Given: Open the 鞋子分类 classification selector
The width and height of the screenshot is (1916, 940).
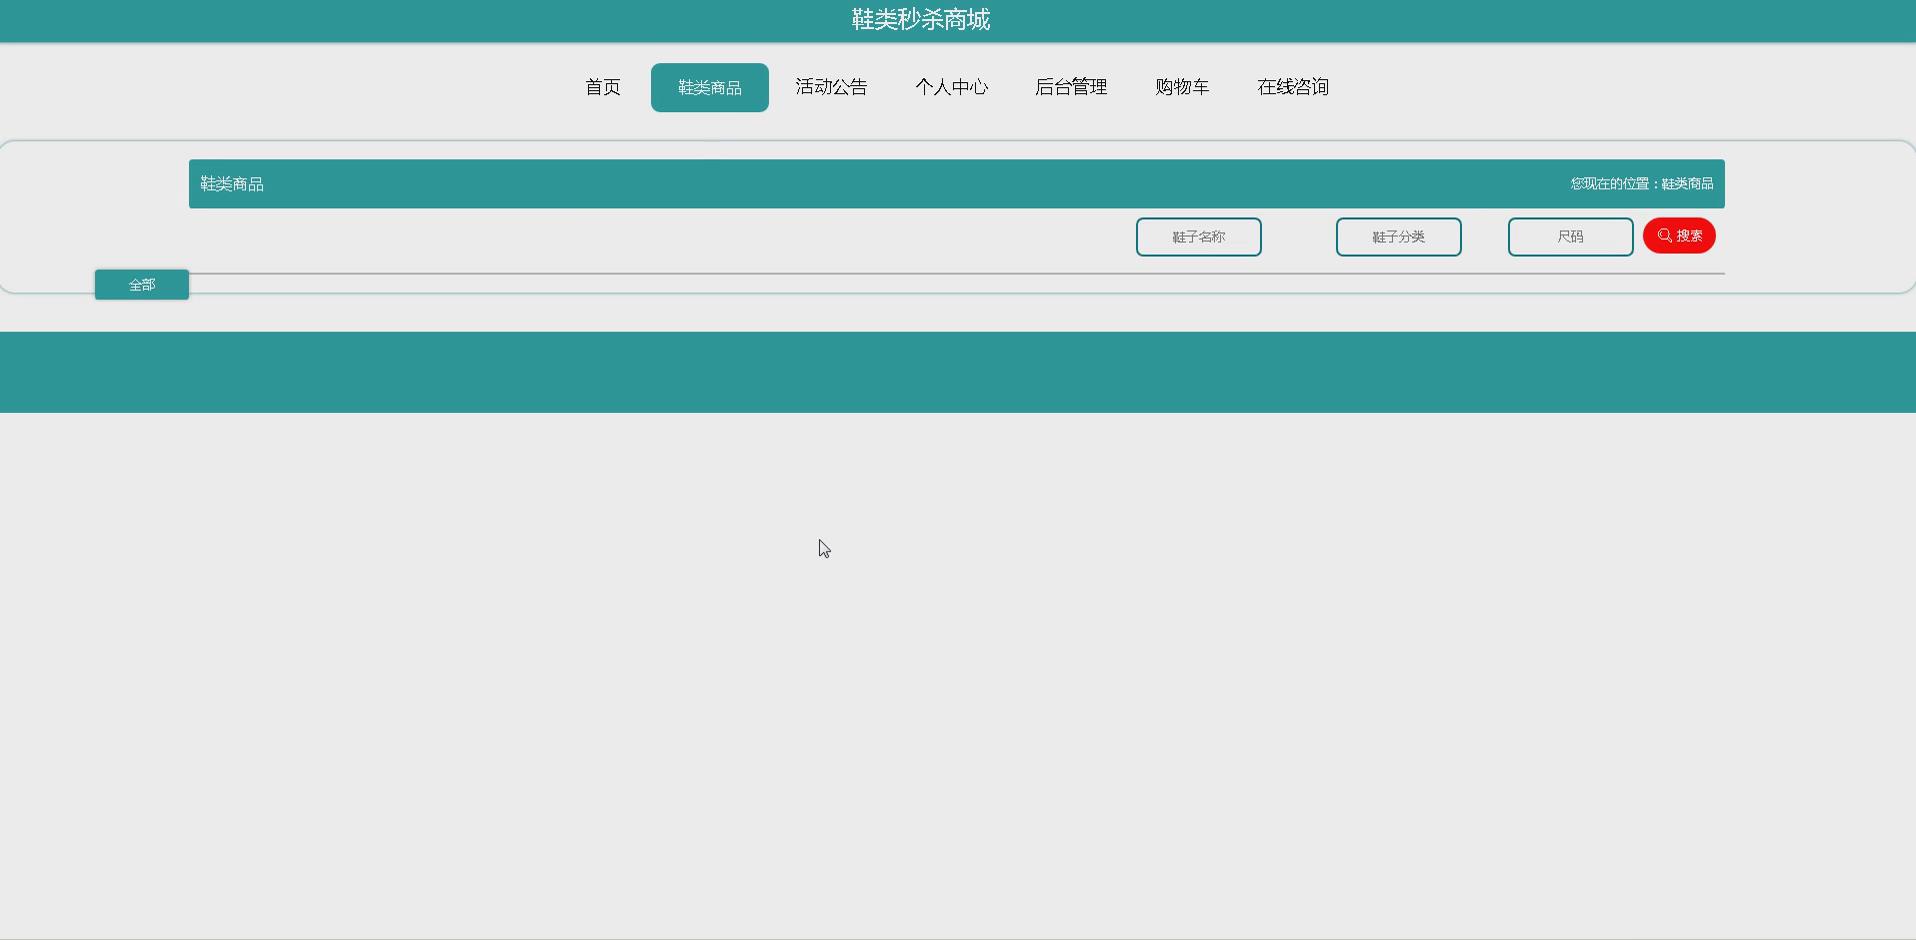Looking at the screenshot, I should pyautogui.click(x=1398, y=237).
